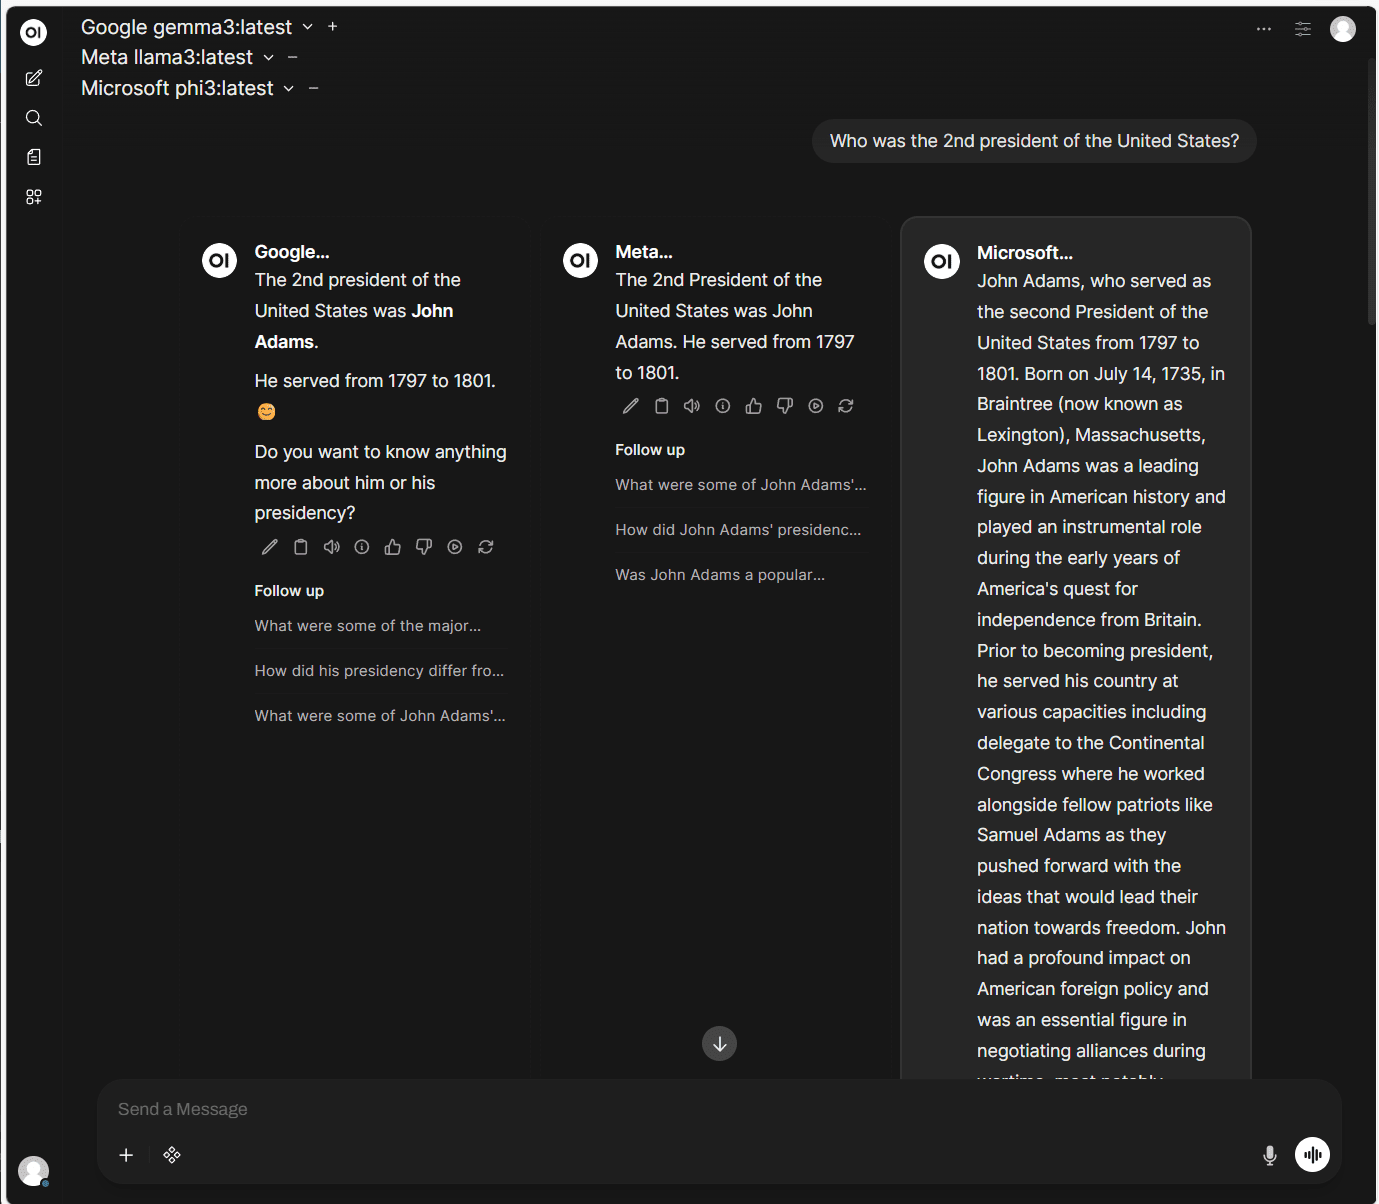The image size is (1379, 1204).
Task: Open the user profile menu at top right
Action: click(1343, 29)
